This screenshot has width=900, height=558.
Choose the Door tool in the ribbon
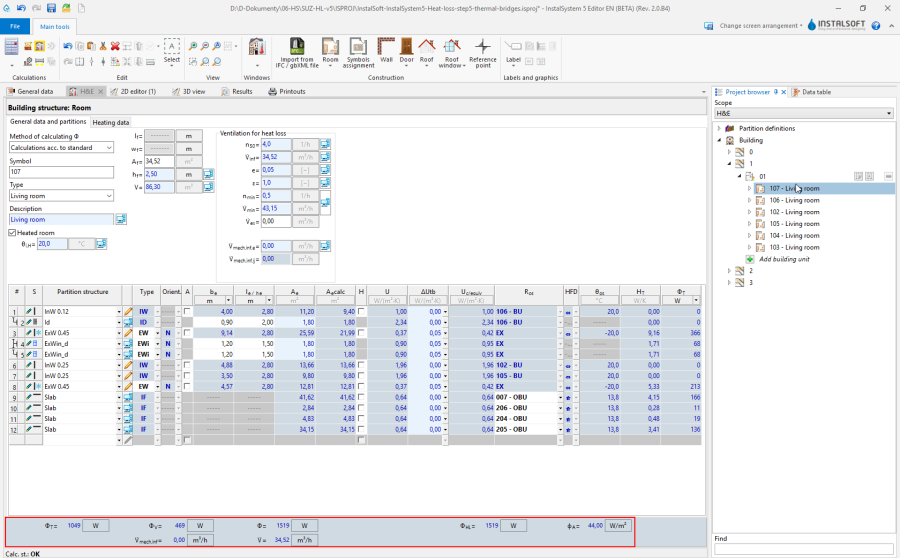406,47
